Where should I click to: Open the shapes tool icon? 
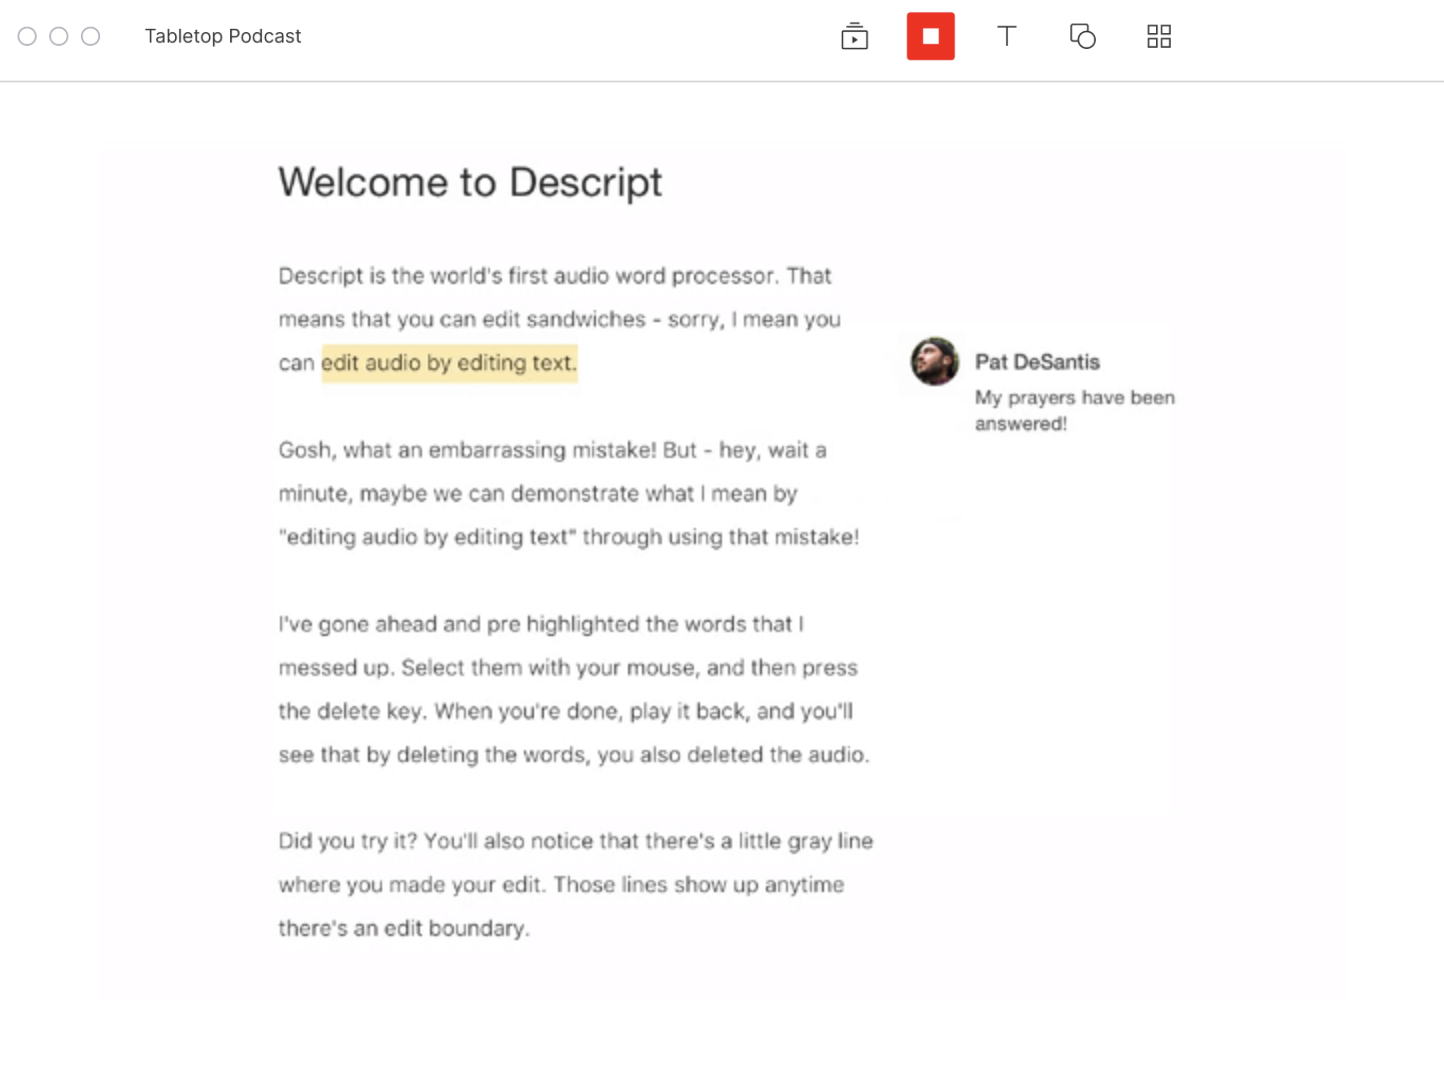(x=1082, y=36)
